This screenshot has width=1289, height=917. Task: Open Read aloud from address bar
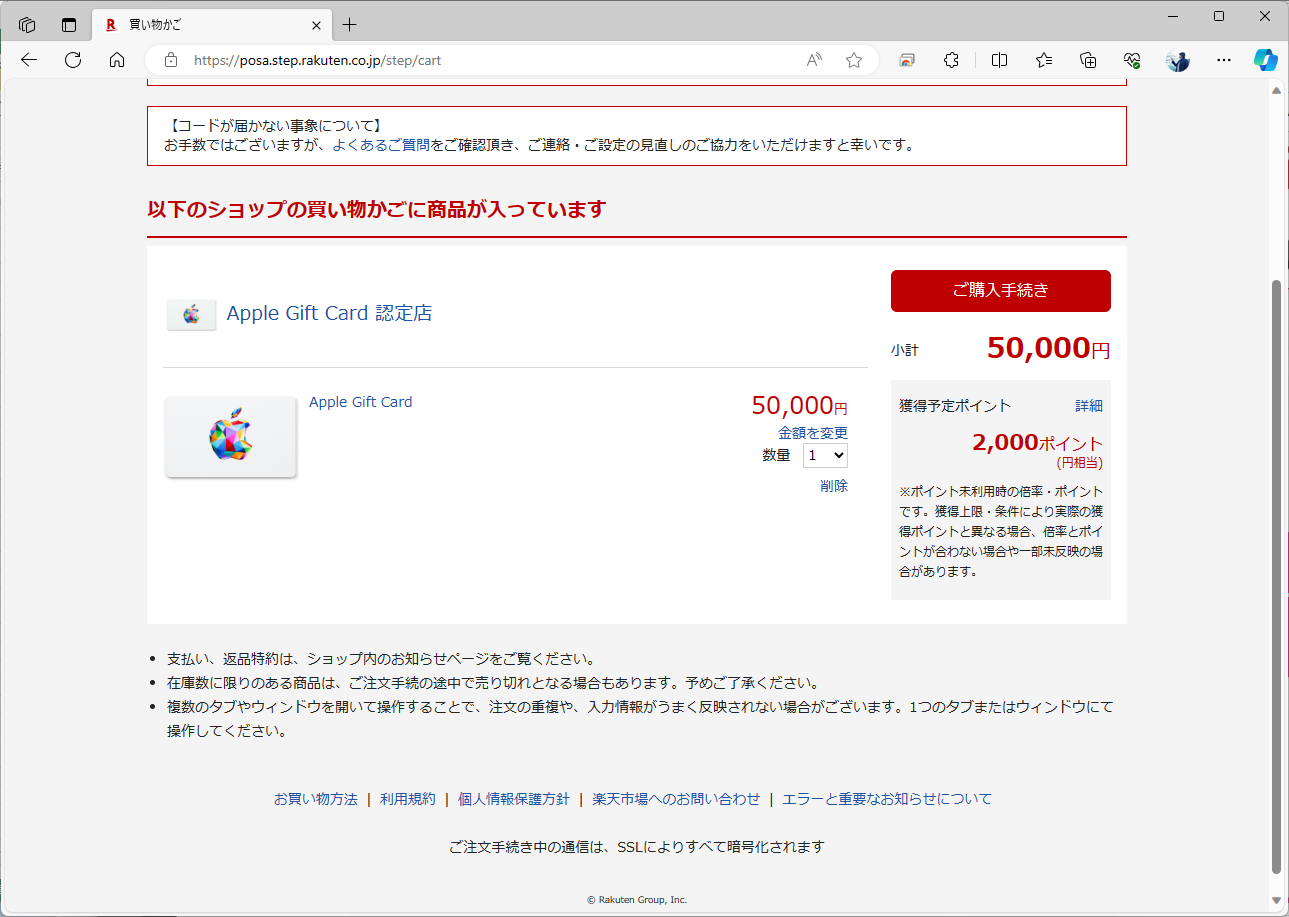[x=814, y=60]
